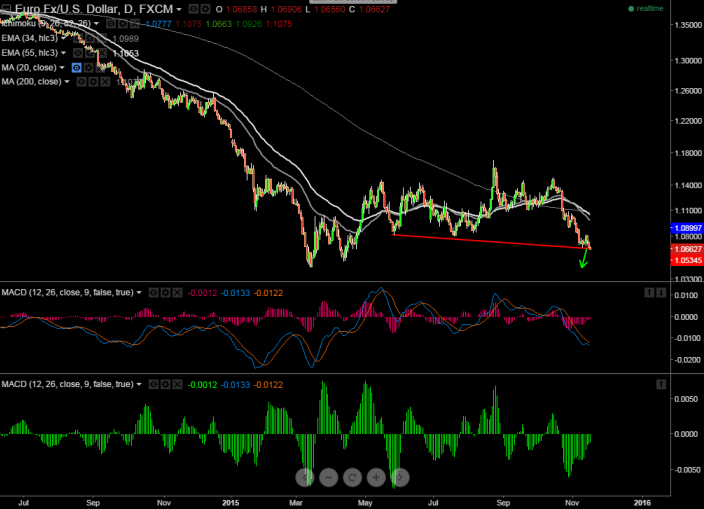The width and height of the screenshot is (704, 509).
Task: Click the Ichimoku indicator label
Action: tap(46, 23)
